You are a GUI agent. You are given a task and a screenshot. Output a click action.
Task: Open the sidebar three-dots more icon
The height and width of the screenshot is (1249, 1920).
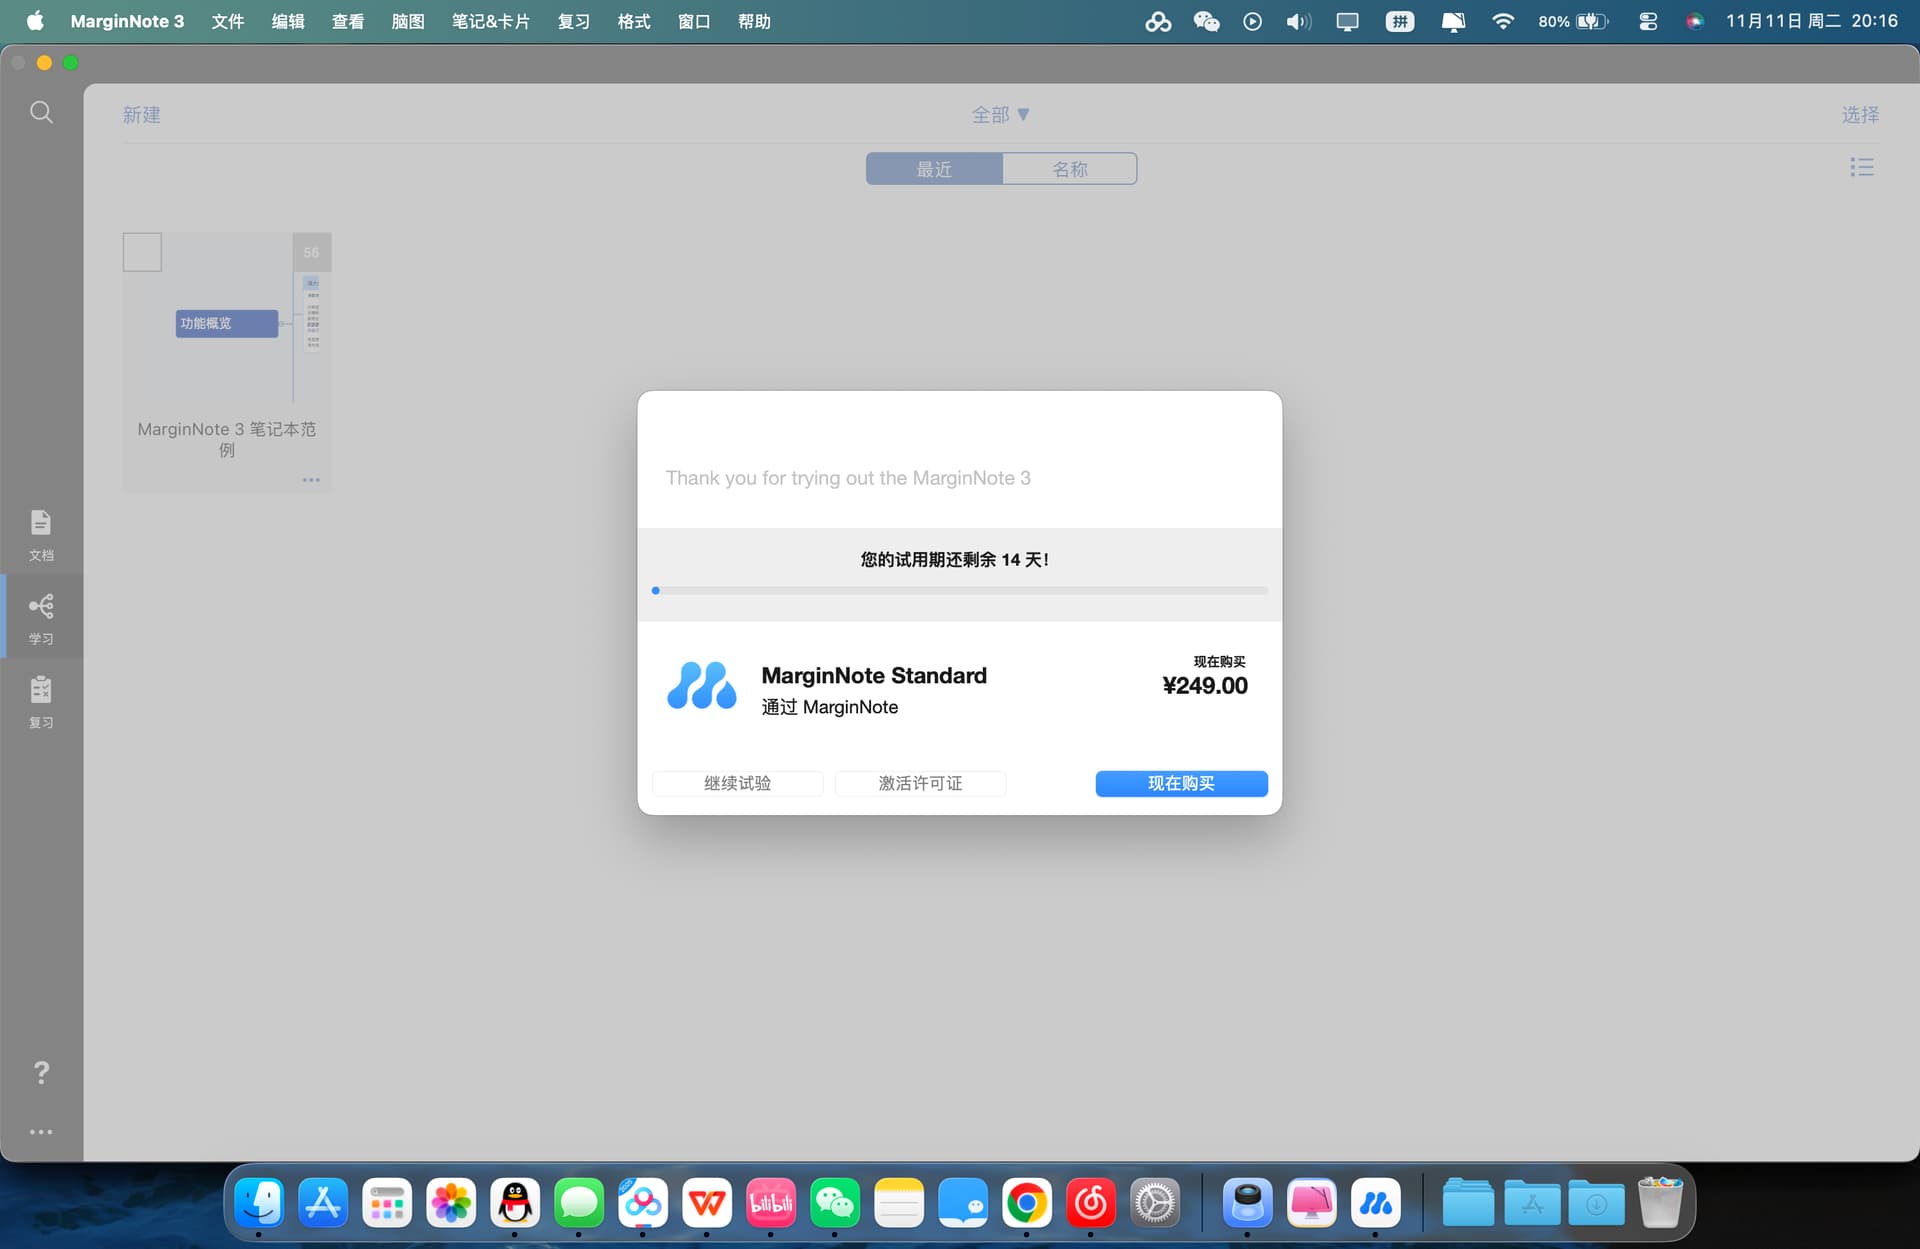click(x=41, y=1132)
